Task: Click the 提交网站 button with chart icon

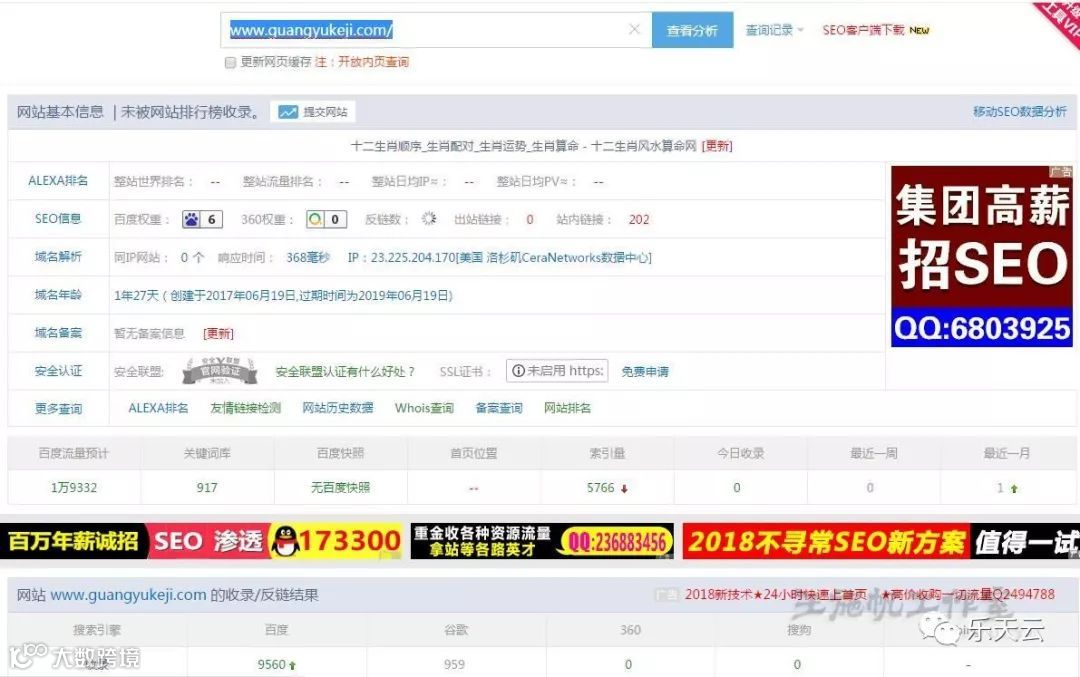Action: coord(313,112)
